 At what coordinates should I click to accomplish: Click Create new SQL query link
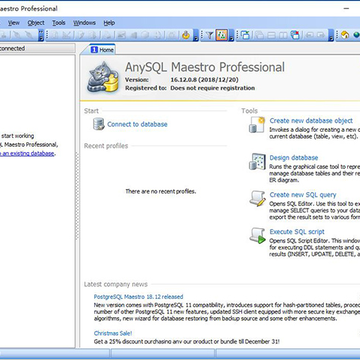[x=303, y=195]
